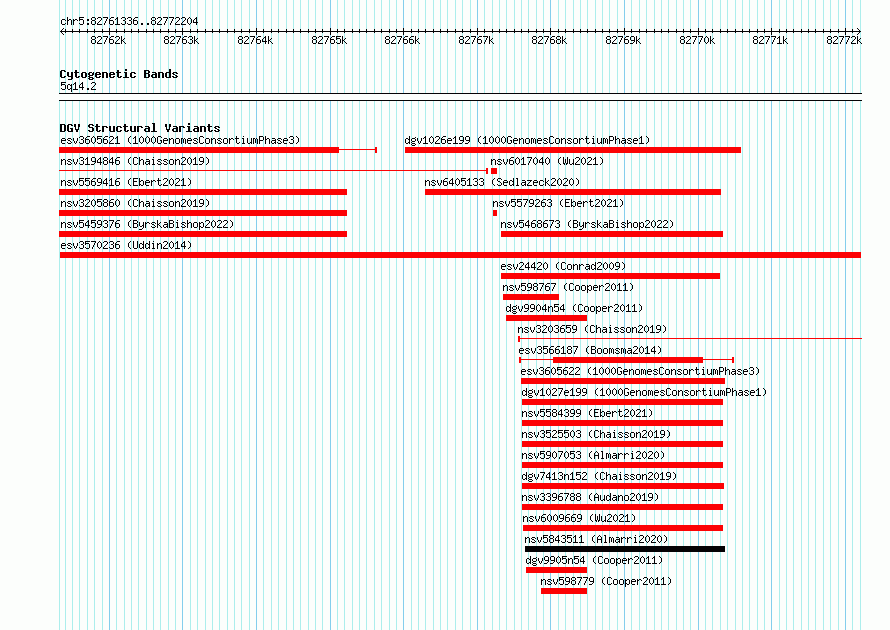The height and width of the screenshot is (630, 890).
Task: Open nsv5569416 (Ebert2021) variant
Action: (x=126, y=182)
